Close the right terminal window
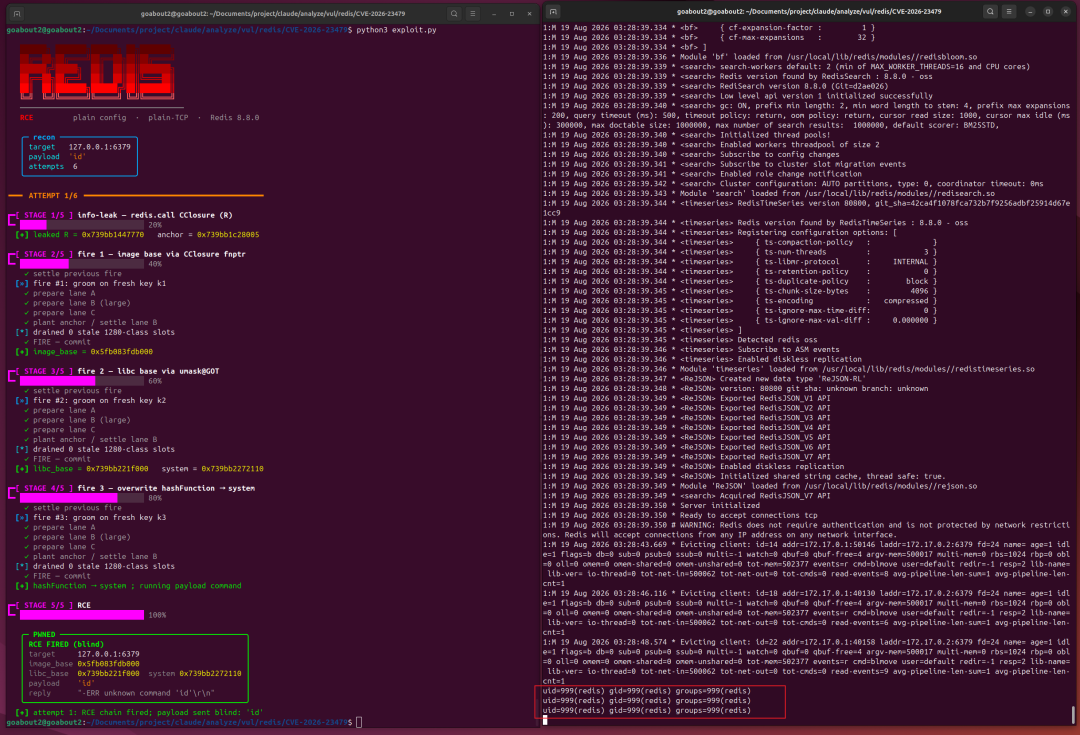The height and width of the screenshot is (735, 1080). (x=1066, y=12)
